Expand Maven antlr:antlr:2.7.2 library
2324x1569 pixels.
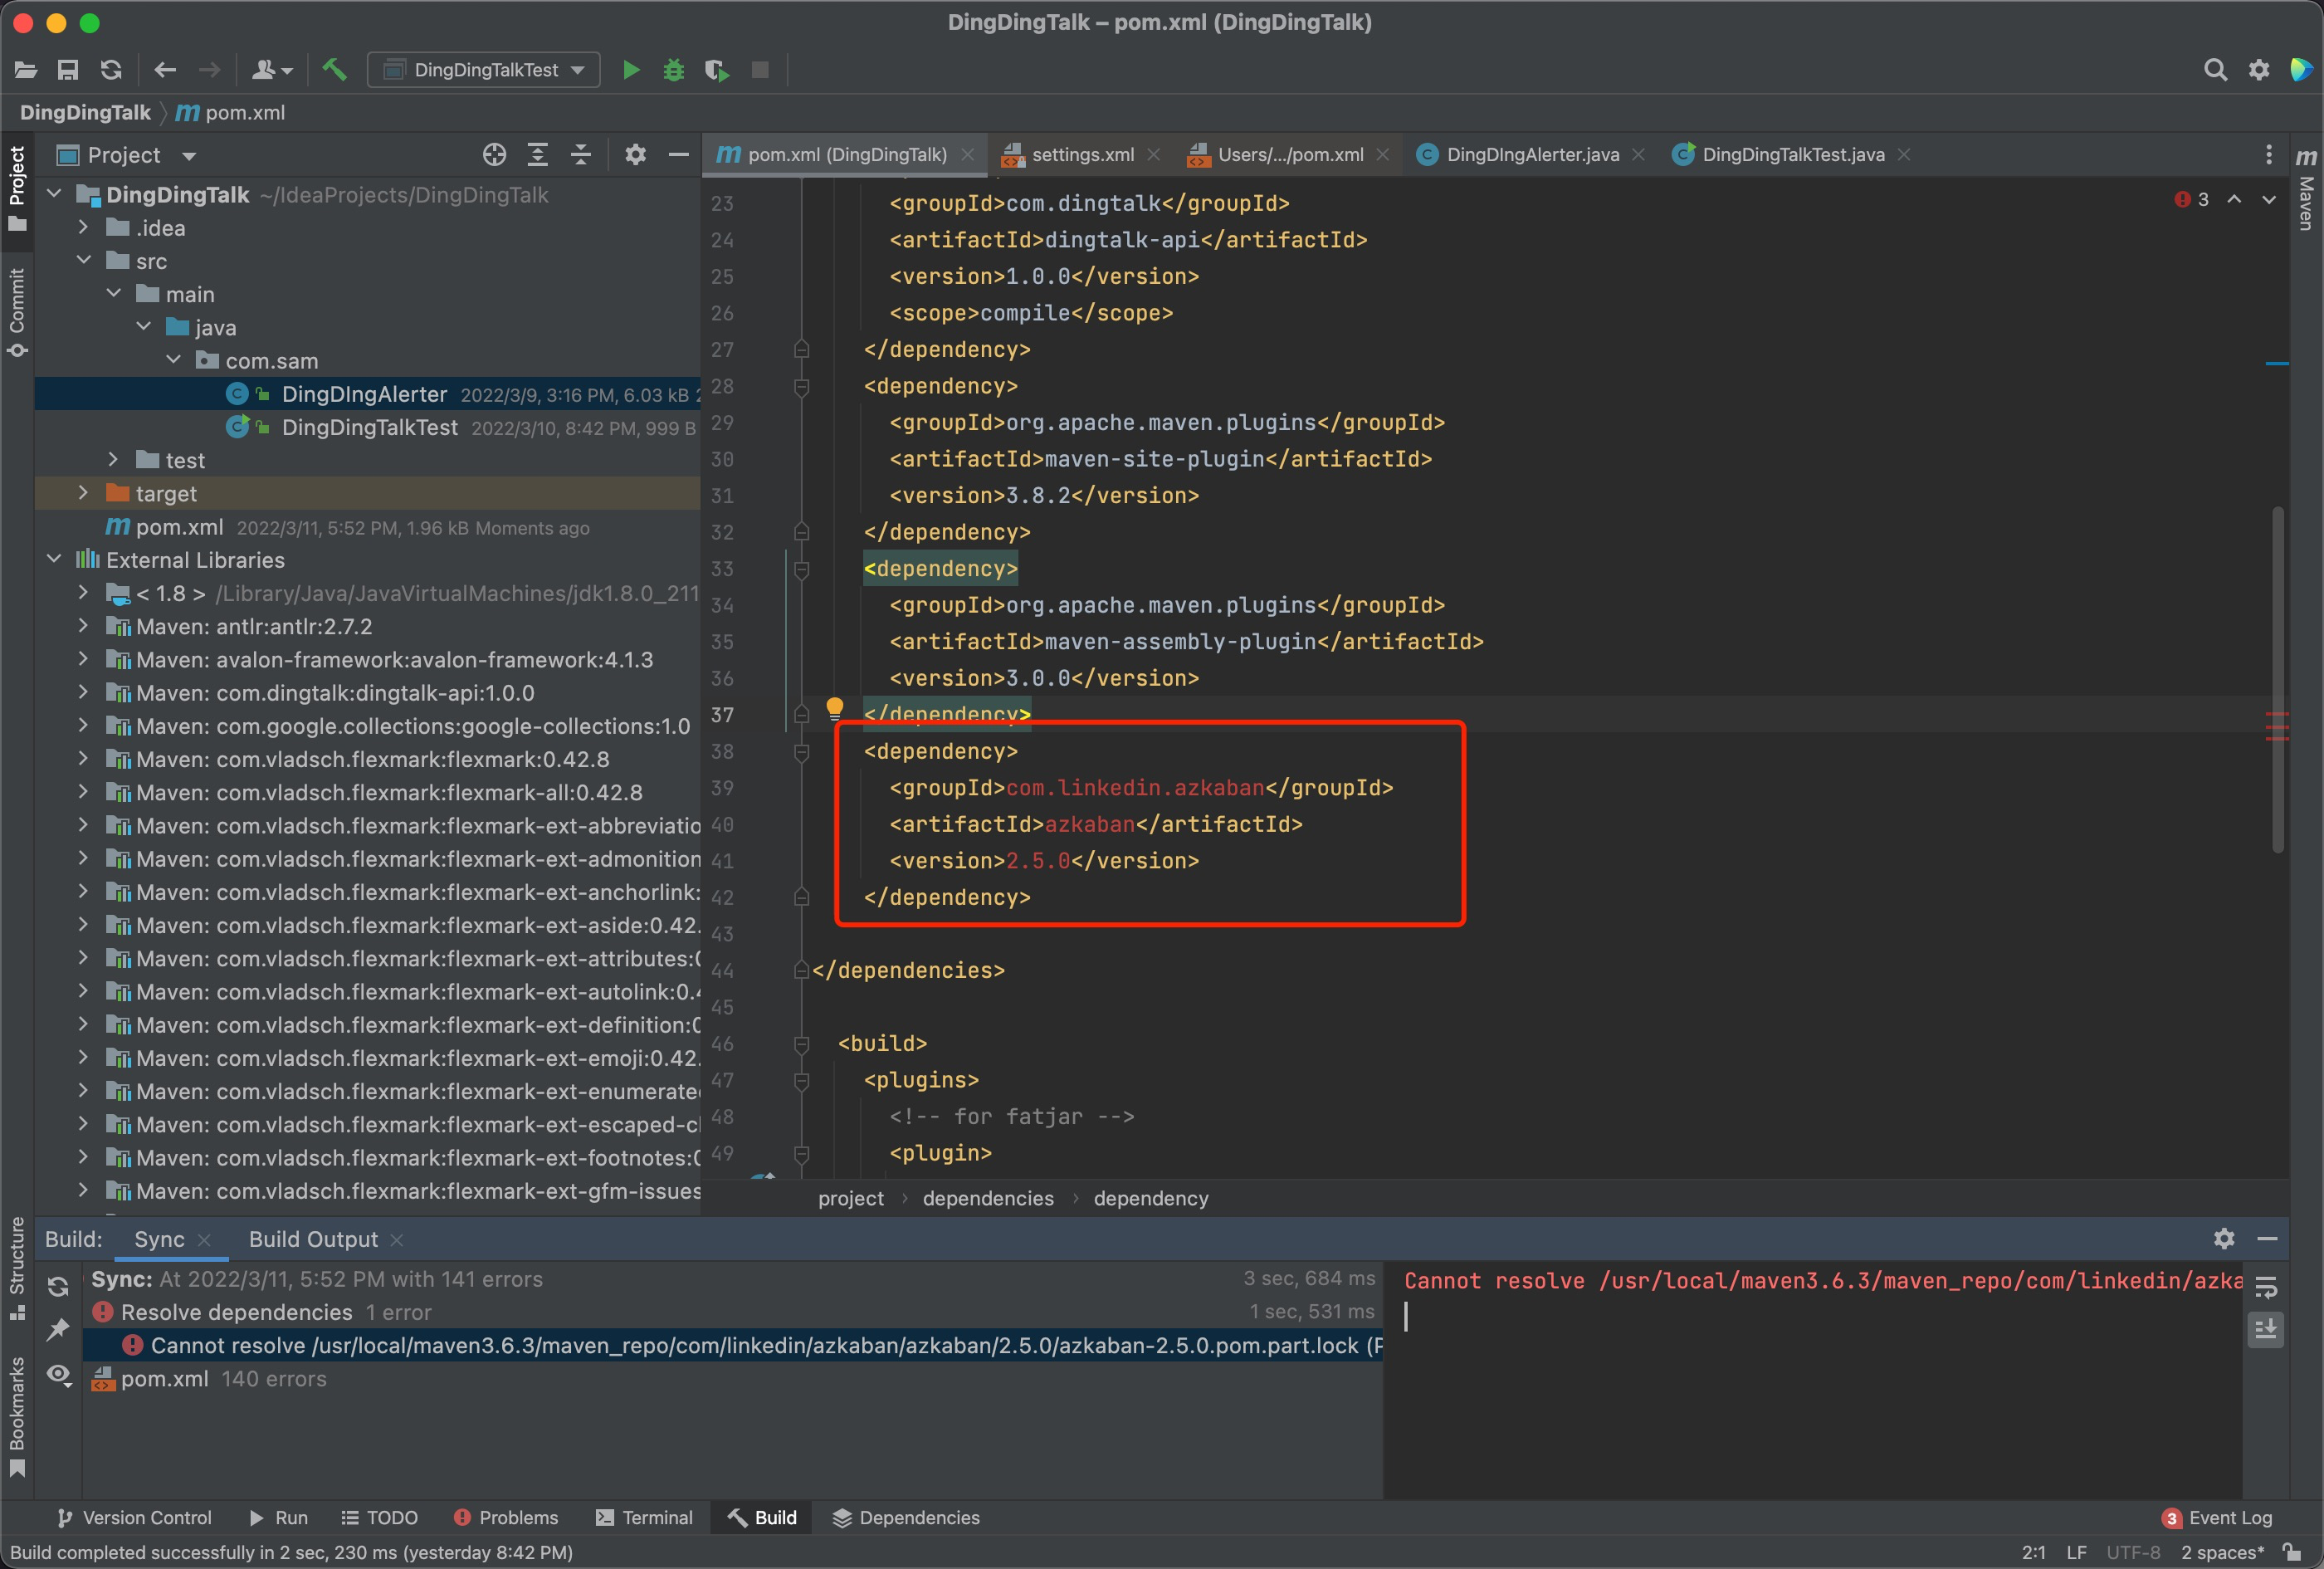pos(83,626)
